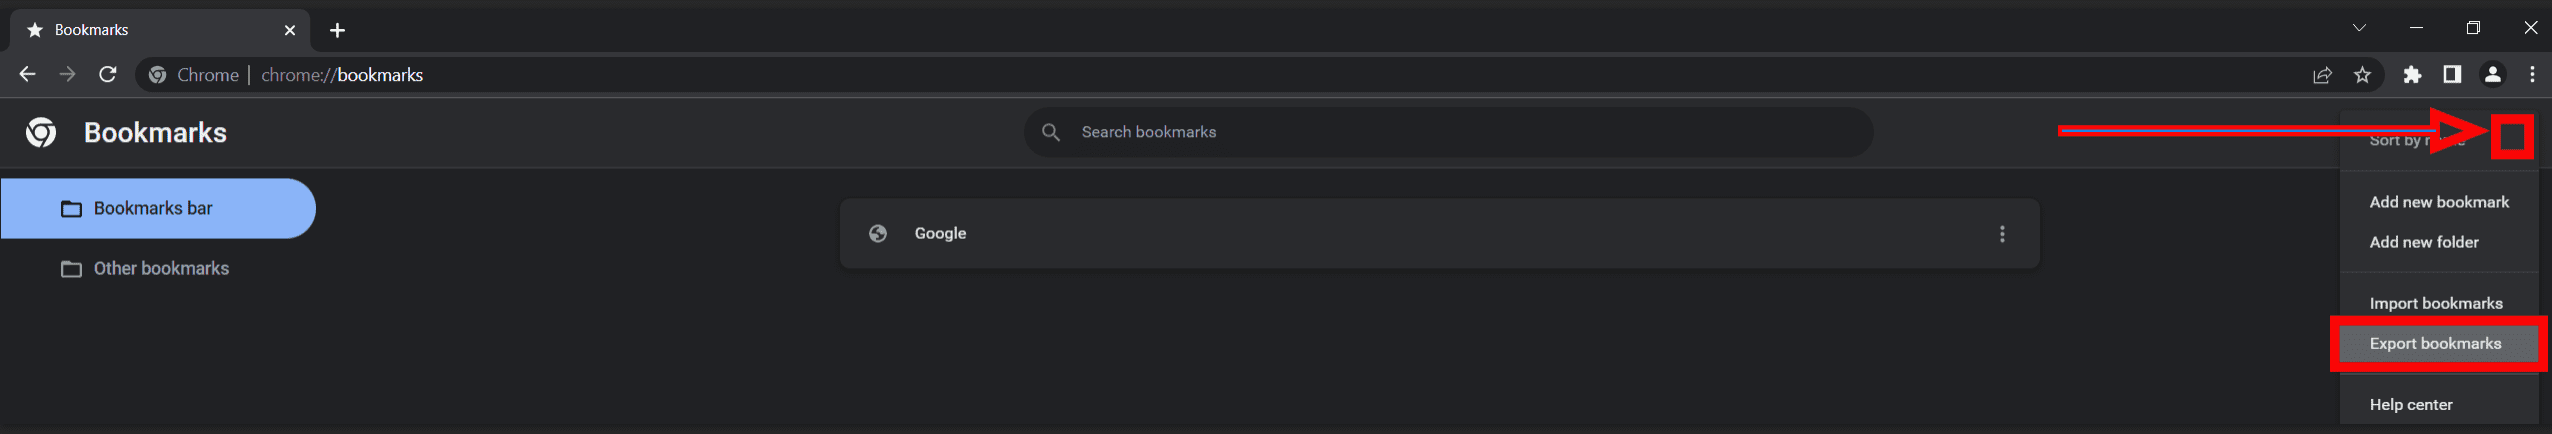Click the browser back arrow

click(x=27, y=75)
